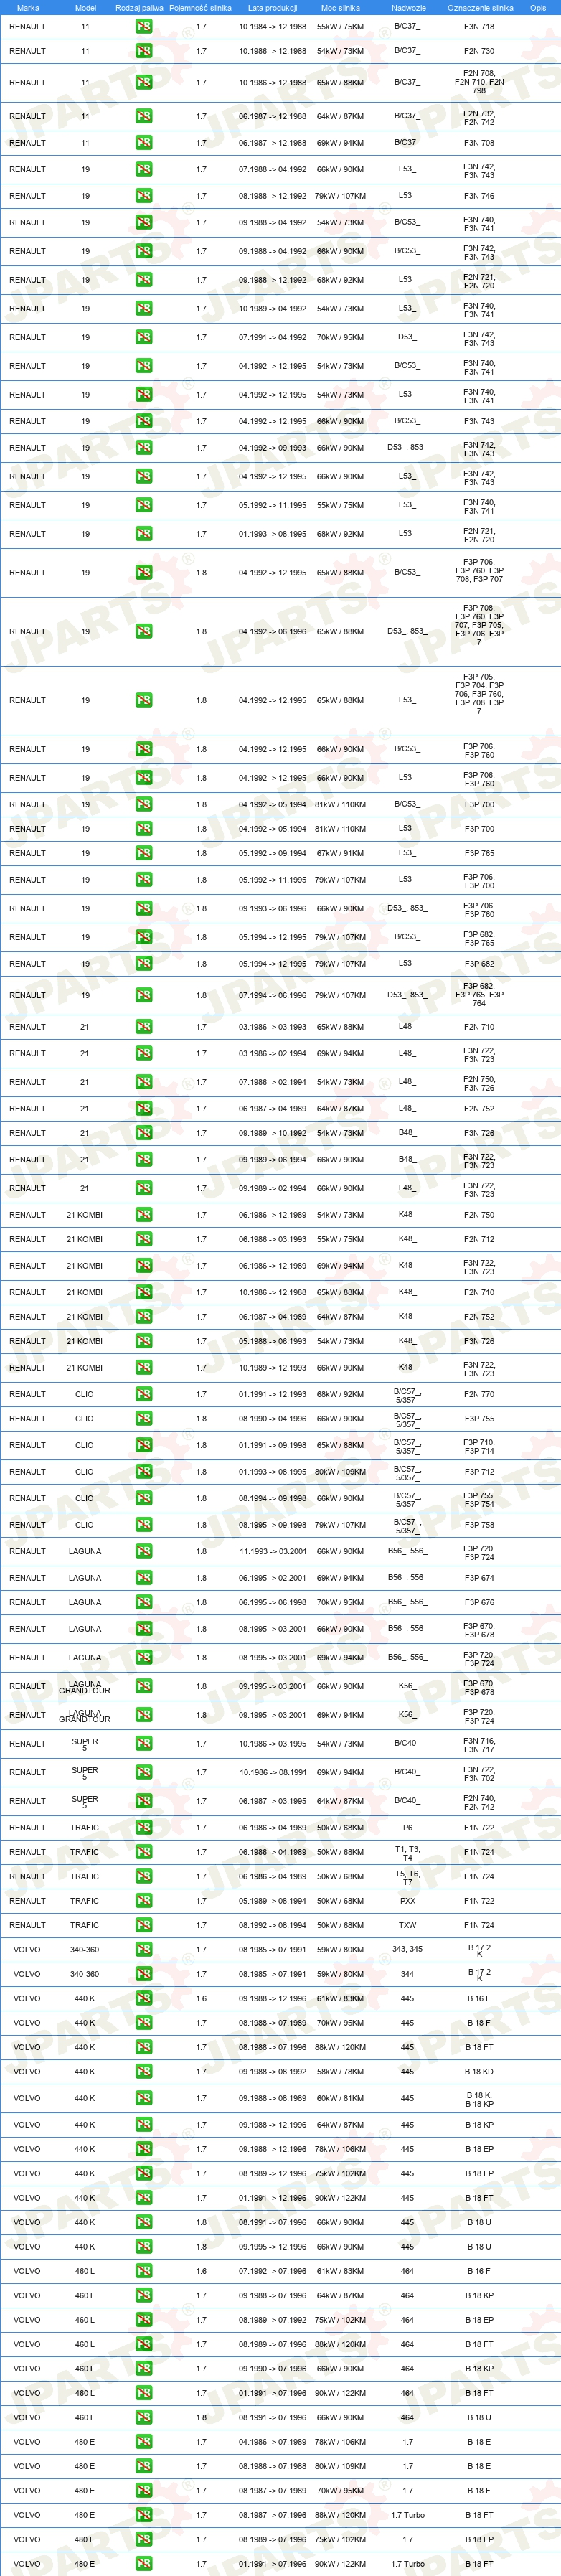This screenshot has width=561, height=2576.
Task: Click fuel icon in Volvo 440 K B 18 KD row
Action: (144, 2072)
